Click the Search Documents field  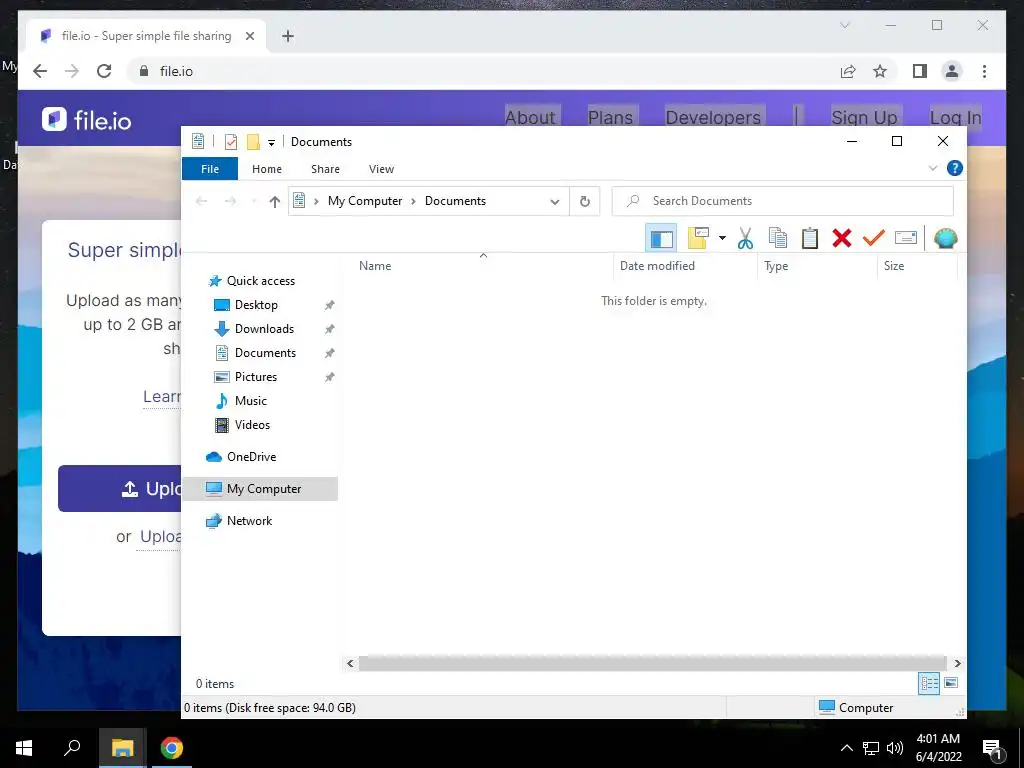coord(782,201)
